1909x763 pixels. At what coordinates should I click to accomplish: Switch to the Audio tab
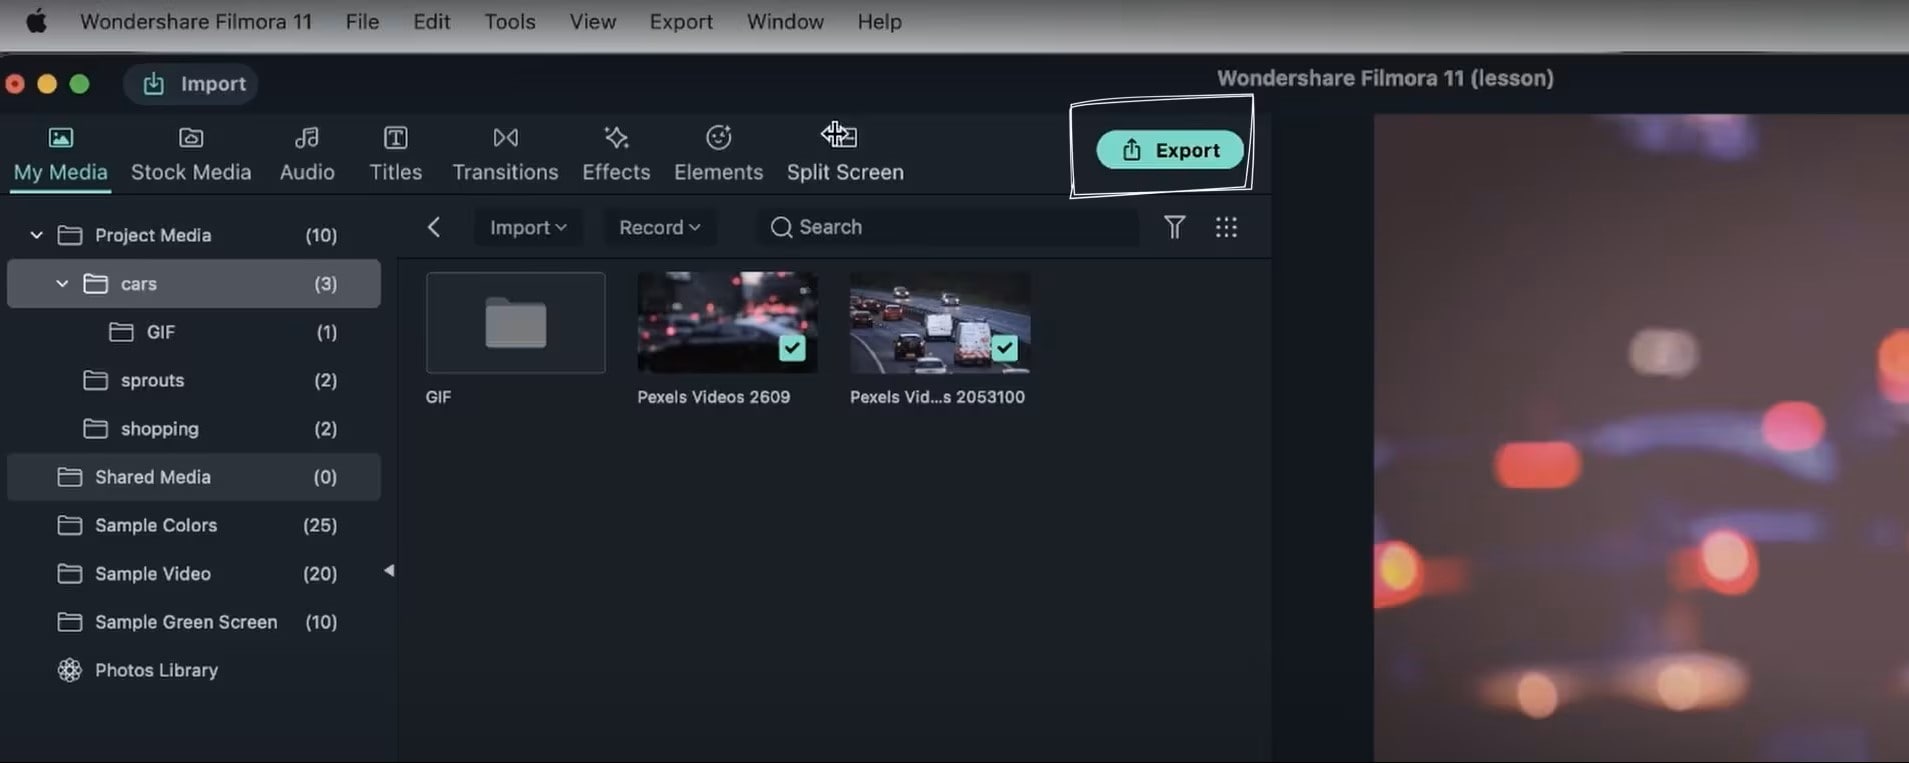(x=307, y=154)
